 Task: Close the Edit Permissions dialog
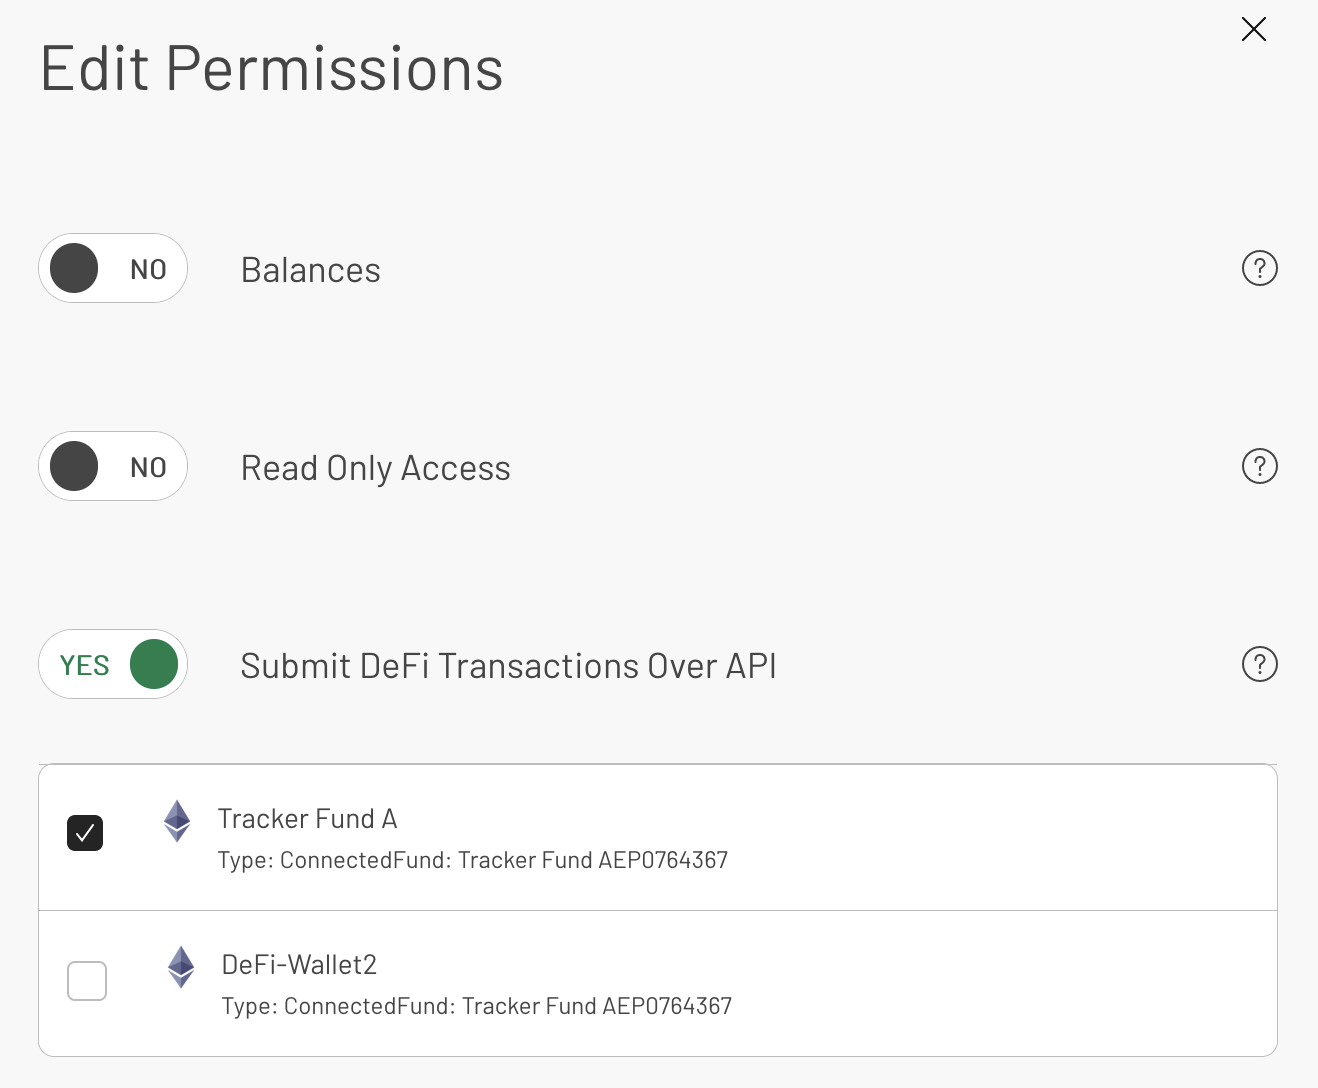1253,29
